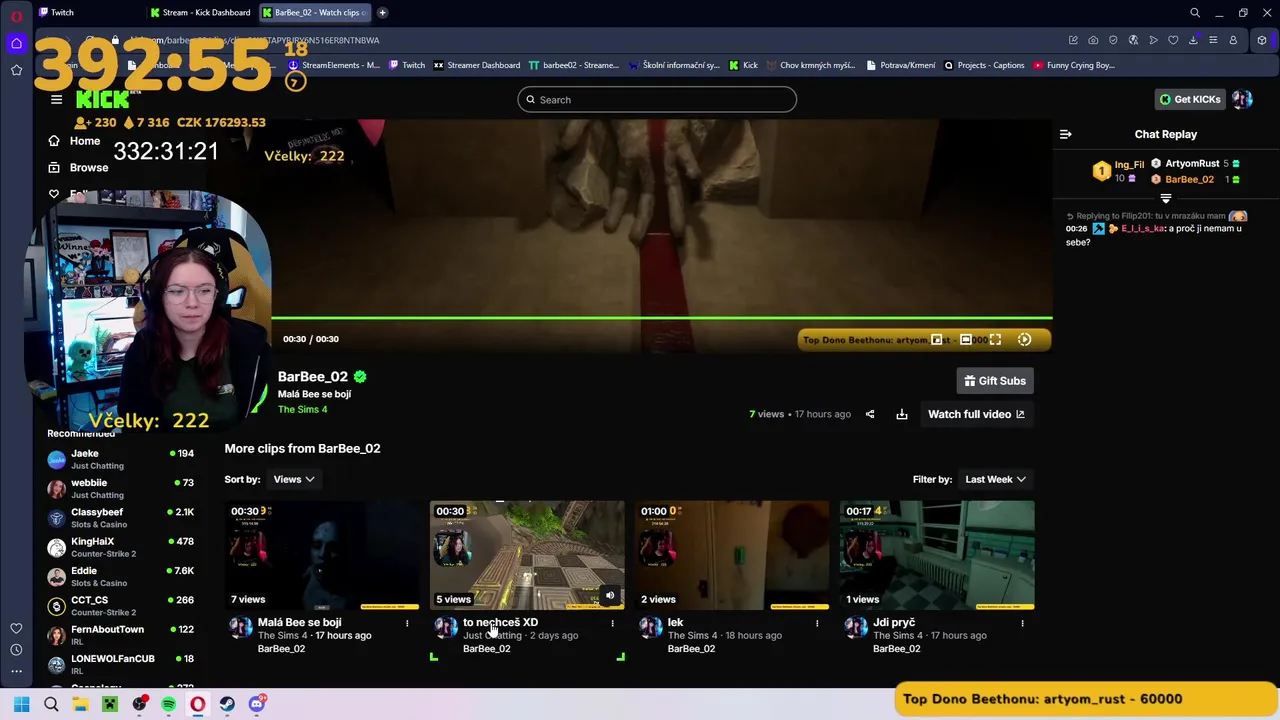Open recommended channel Eddie
The height and width of the screenshot is (720, 1280).
(x=120, y=577)
